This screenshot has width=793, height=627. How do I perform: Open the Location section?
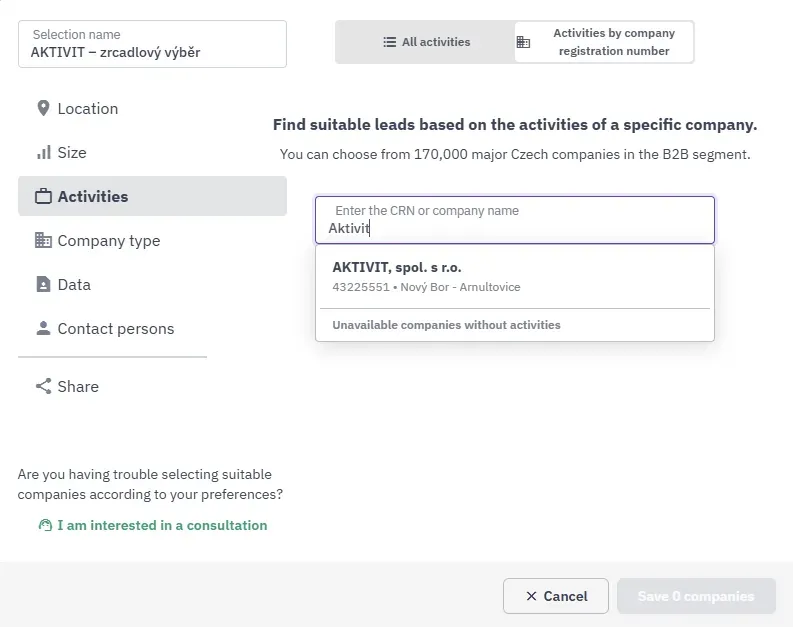click(x=152, y=108)
